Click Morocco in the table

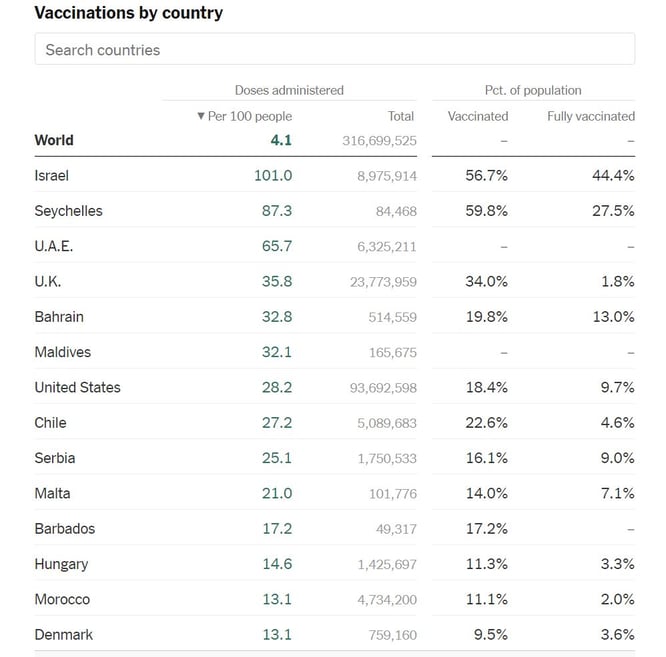pyautogui.click(x=62, y=599)
